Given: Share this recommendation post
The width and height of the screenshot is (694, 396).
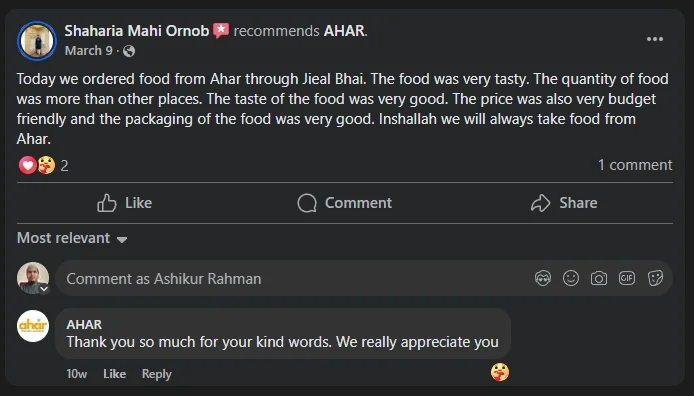Looking at the screenshot, I should [x=564, y=203].
